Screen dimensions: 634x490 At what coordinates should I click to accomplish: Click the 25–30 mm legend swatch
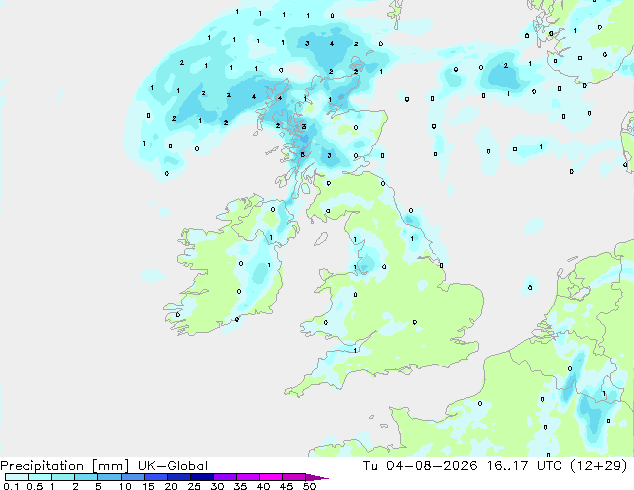pyautogui.click(x=201, y=477)
